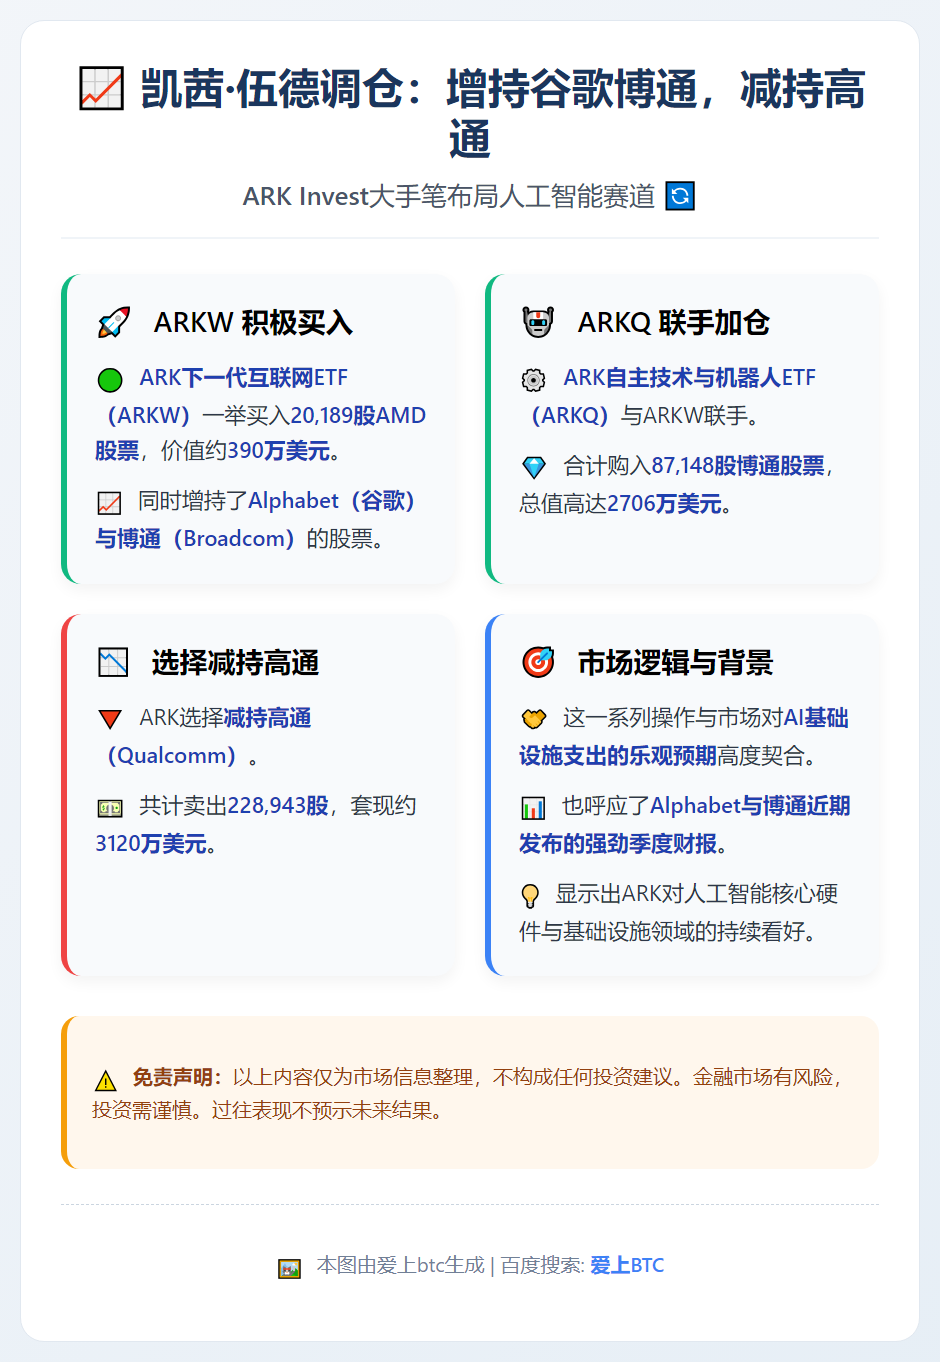Click the text （ARKQ）与ARKW联手

639,415
